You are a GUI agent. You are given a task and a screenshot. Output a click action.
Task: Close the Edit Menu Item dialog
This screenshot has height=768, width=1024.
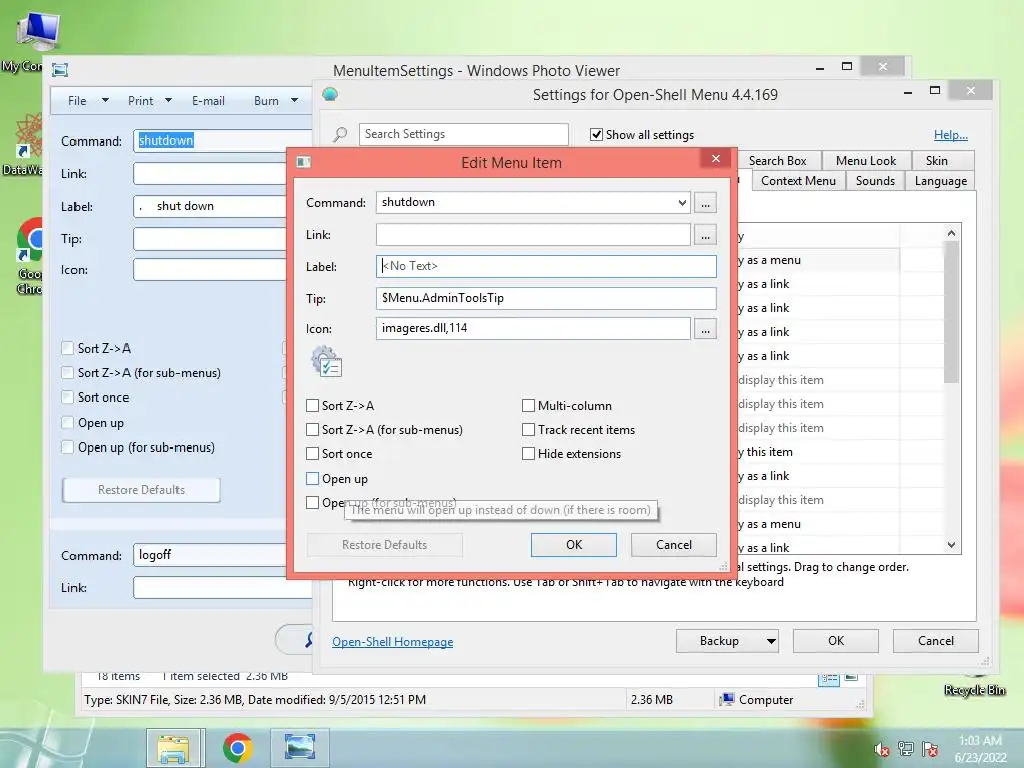pos(716,159)
